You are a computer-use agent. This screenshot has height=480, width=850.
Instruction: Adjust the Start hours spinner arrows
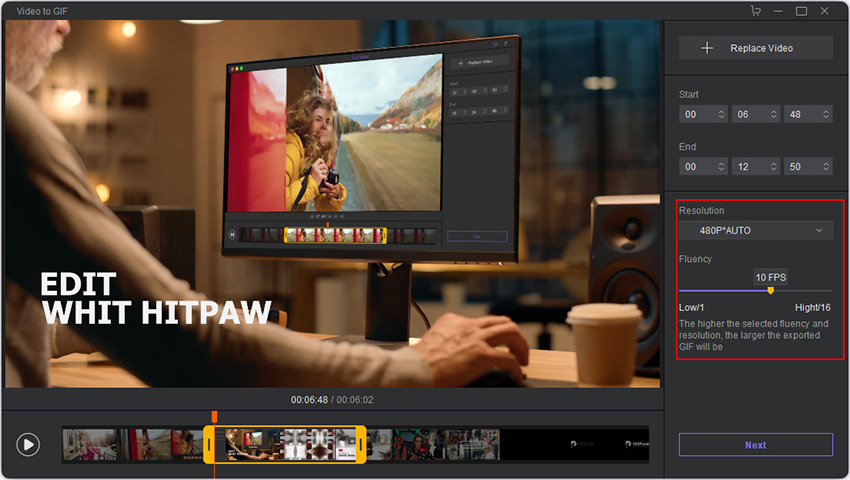(x=721, y=114)
